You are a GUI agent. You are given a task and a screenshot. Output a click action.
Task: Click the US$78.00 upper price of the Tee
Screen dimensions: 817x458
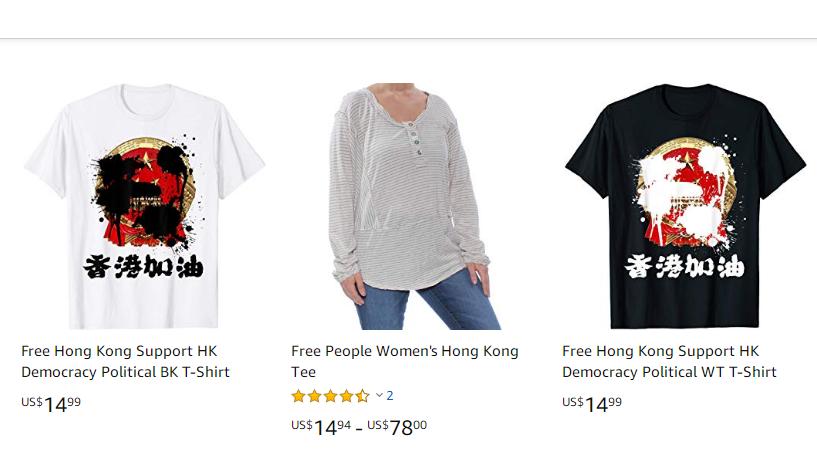click(x=397, y=427)
